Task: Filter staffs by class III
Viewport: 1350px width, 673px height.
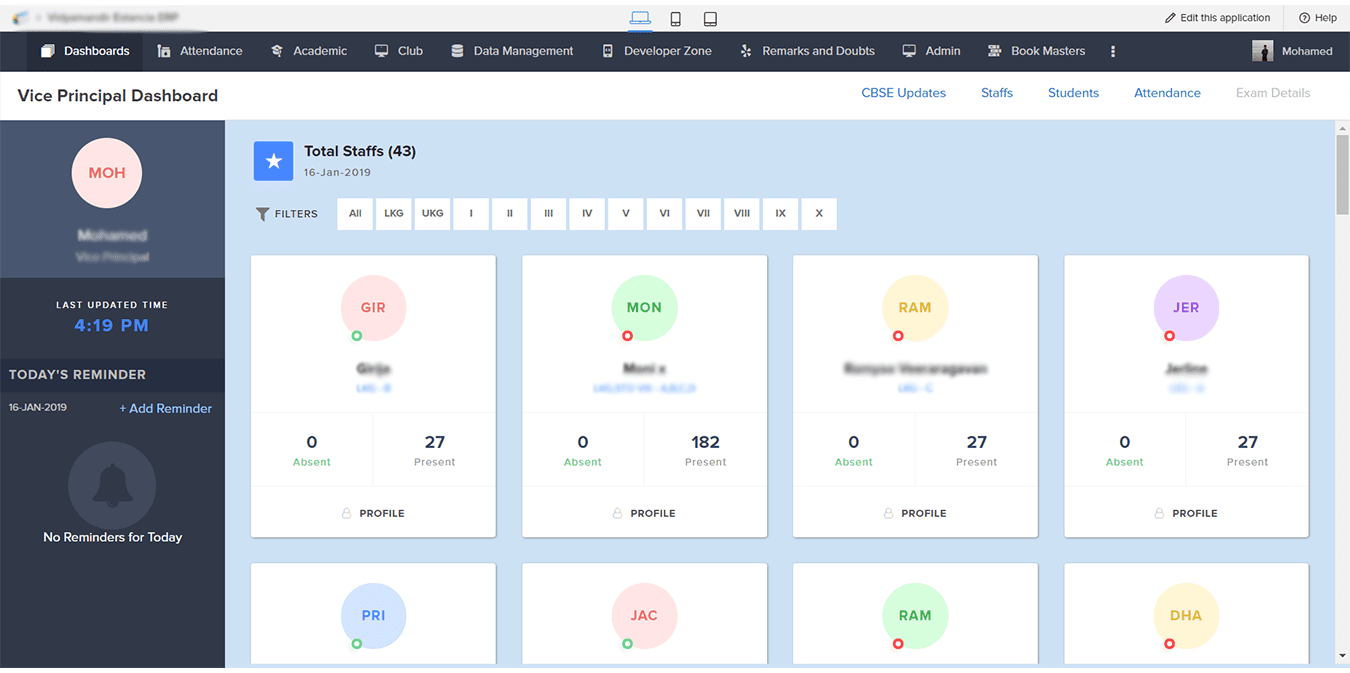Action: point(549,214)
